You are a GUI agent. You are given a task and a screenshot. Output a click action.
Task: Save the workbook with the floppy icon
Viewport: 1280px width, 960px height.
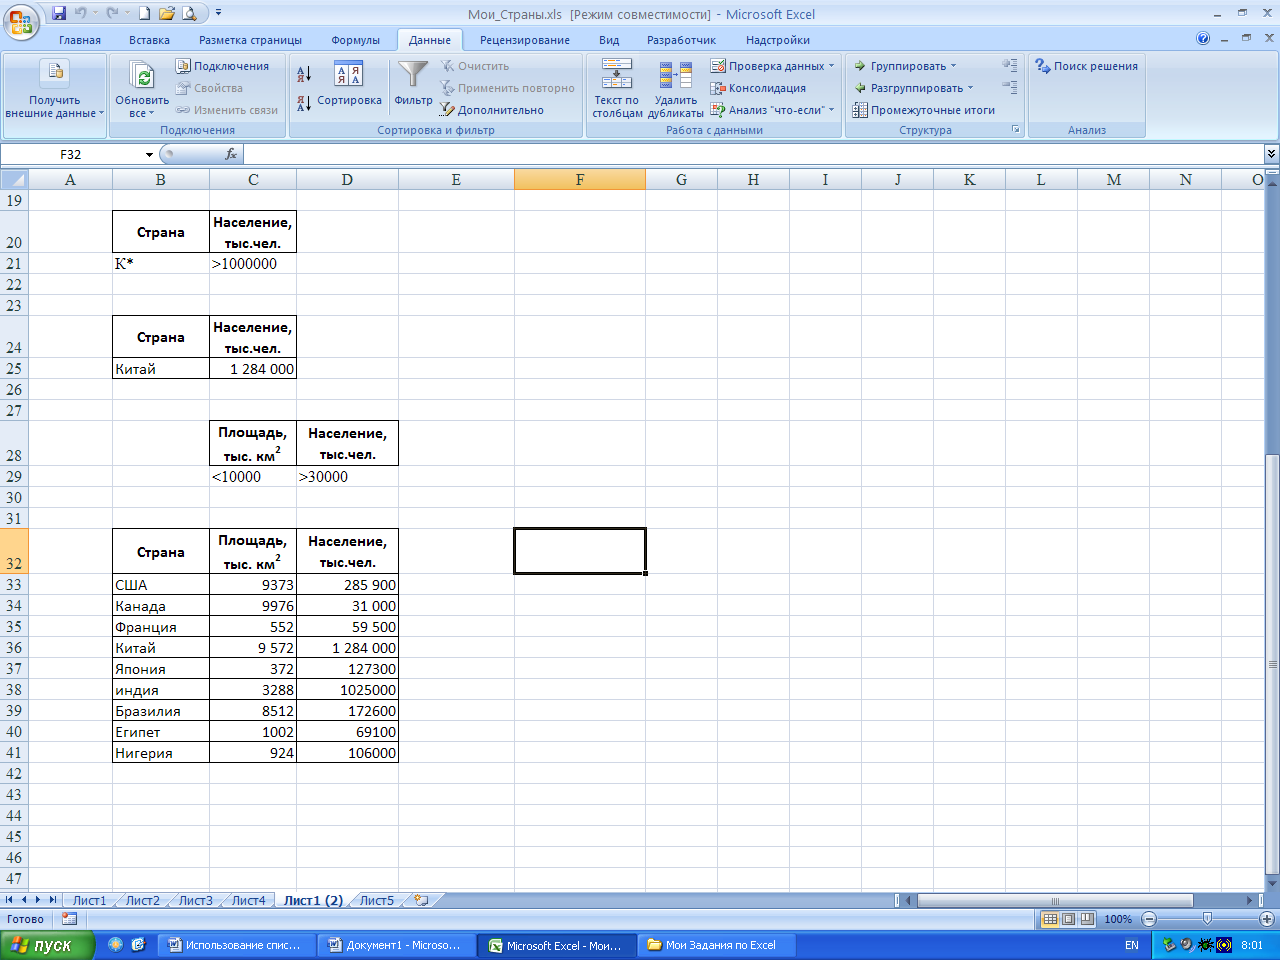[x=58, y=13]
